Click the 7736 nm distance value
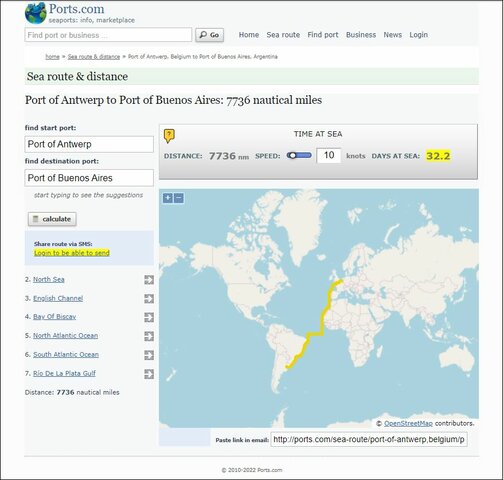Viewport: 503px width, 480px height. pyautogui.click(x=229, y=156)
